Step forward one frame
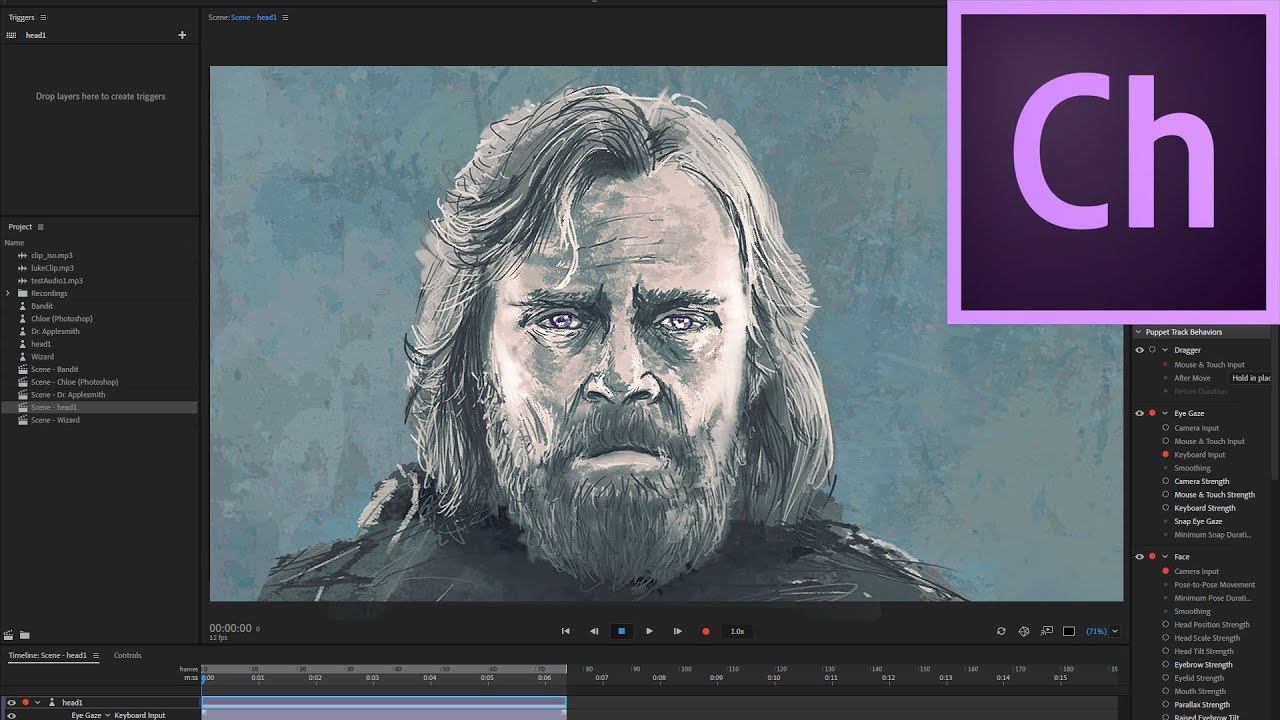 coord(677,631)
